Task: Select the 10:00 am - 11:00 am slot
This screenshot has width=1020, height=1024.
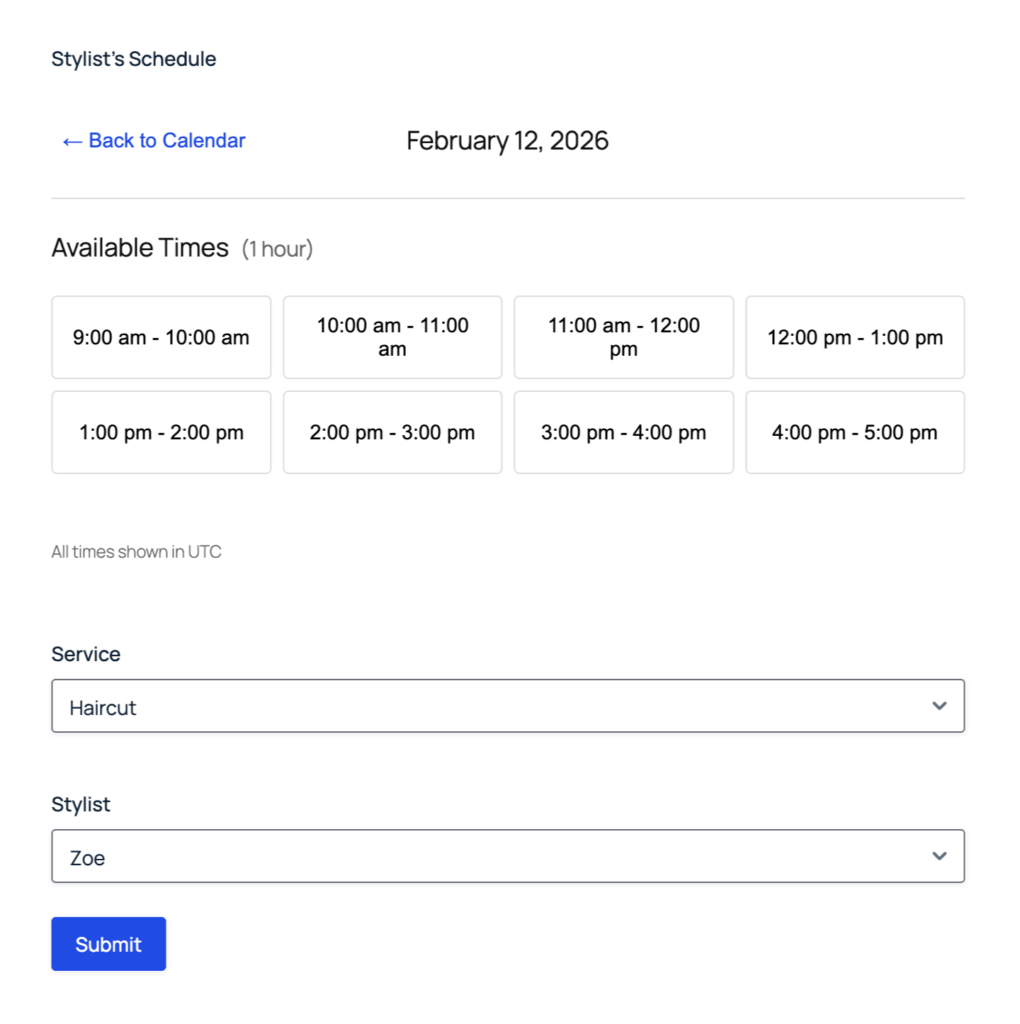Action: (392, 337)
